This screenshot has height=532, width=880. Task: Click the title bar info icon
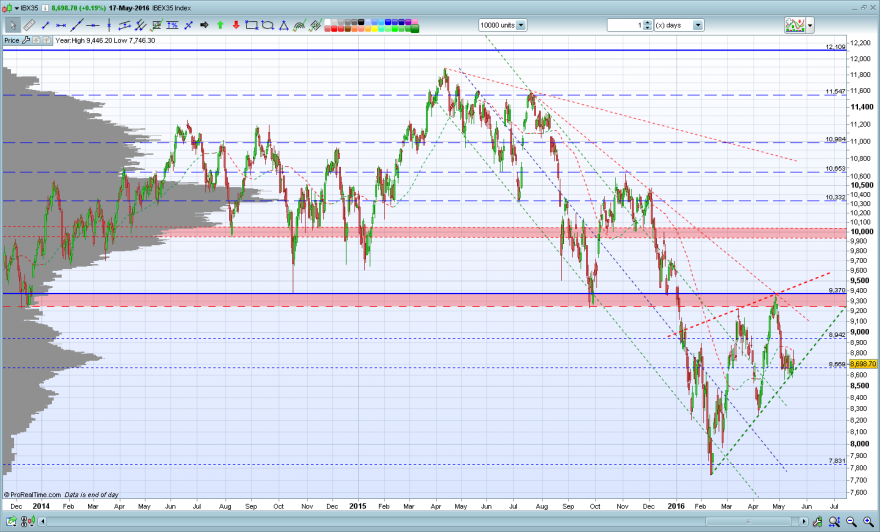(x=45, y=8)
